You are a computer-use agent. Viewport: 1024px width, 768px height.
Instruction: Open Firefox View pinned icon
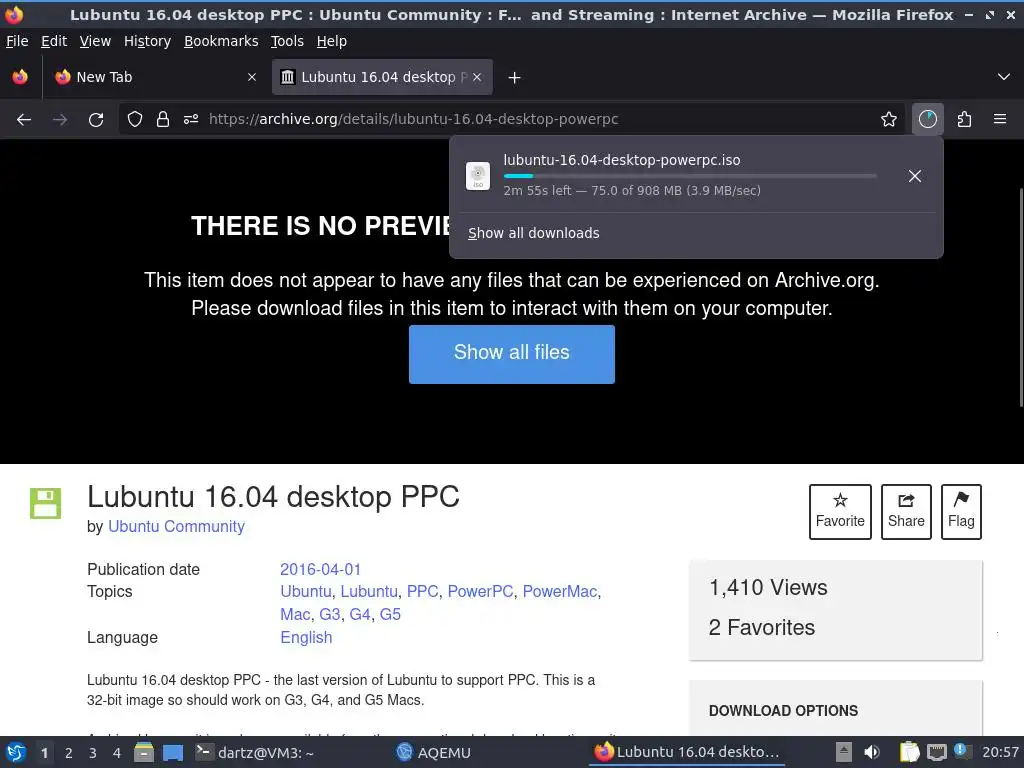point(20,77)
